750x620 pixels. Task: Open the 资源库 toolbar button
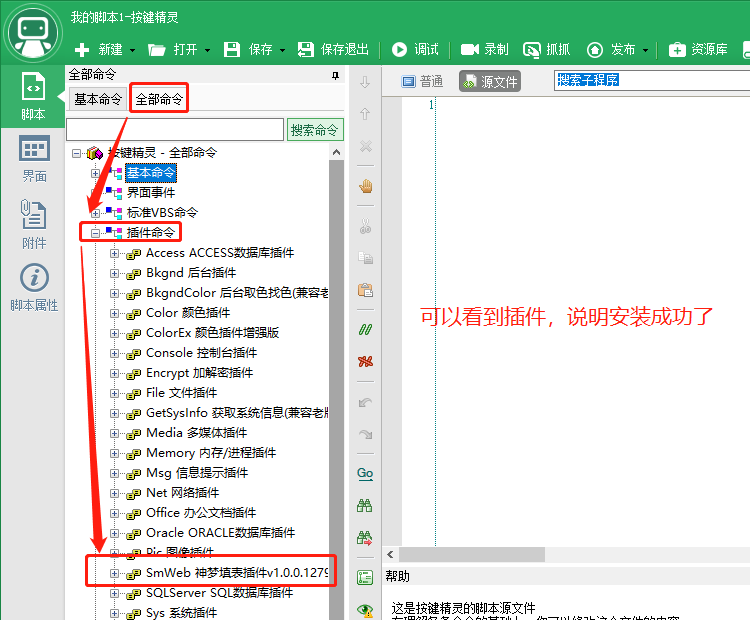pyautogui.click(x=698, y=49)
